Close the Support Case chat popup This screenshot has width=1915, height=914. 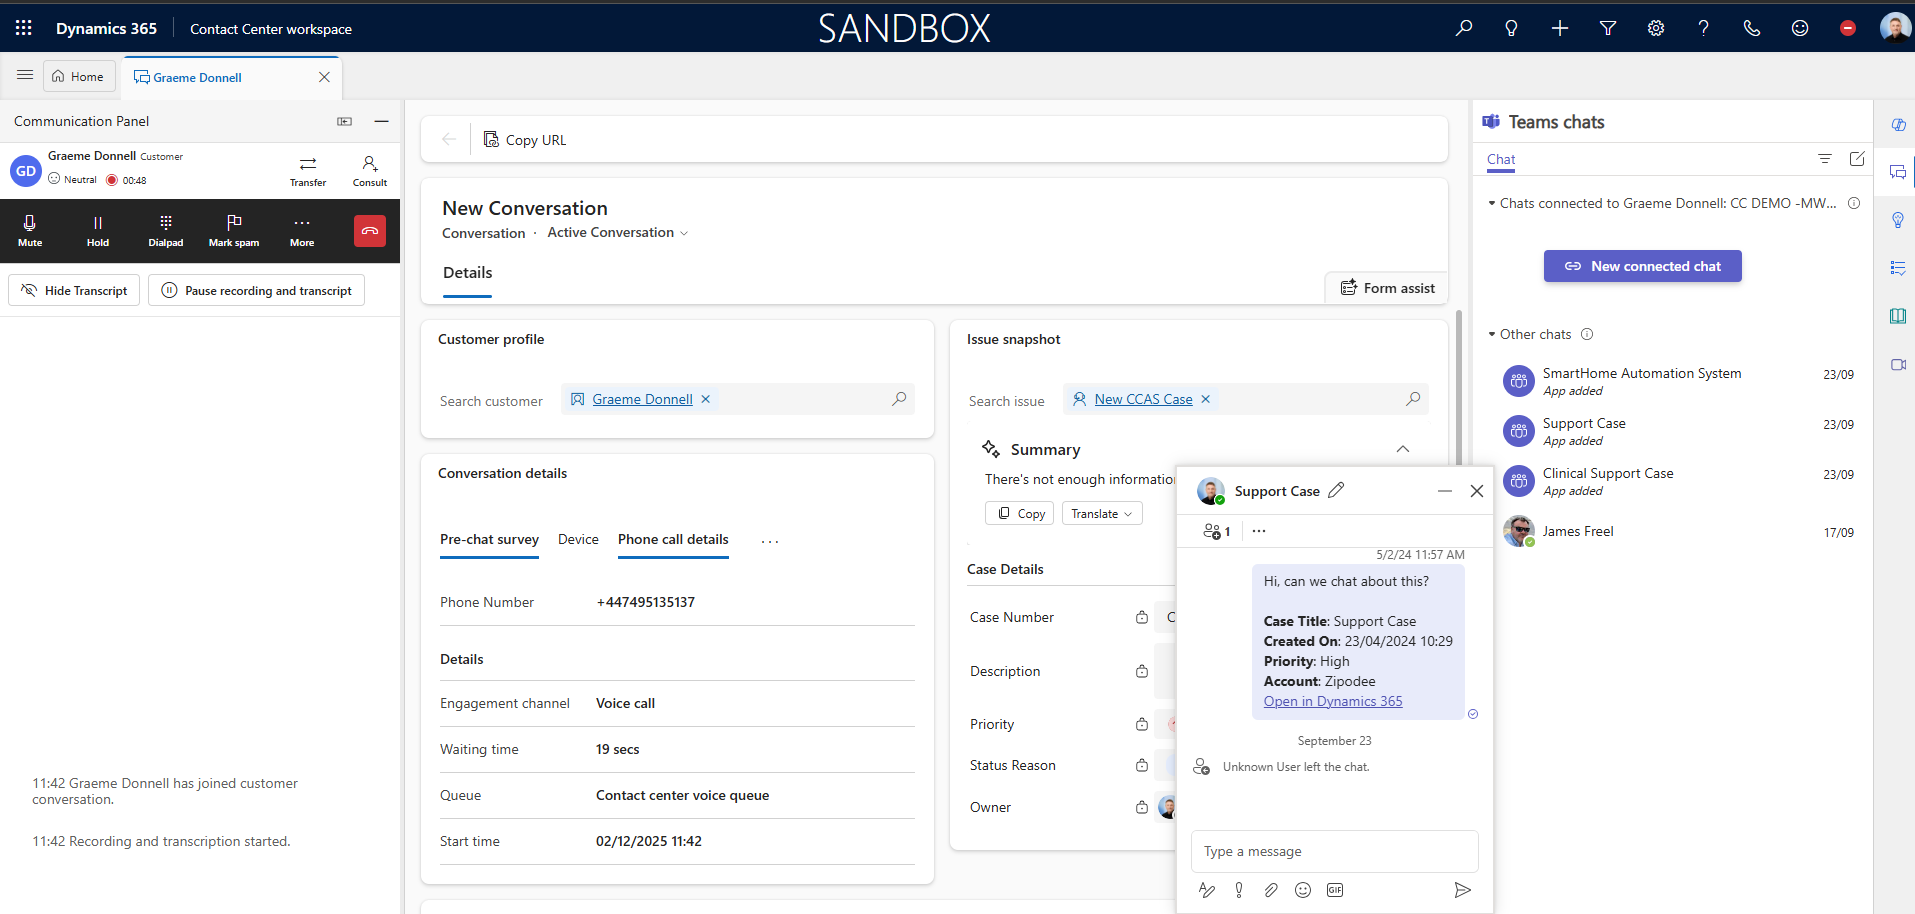[x=1476, y=491]
